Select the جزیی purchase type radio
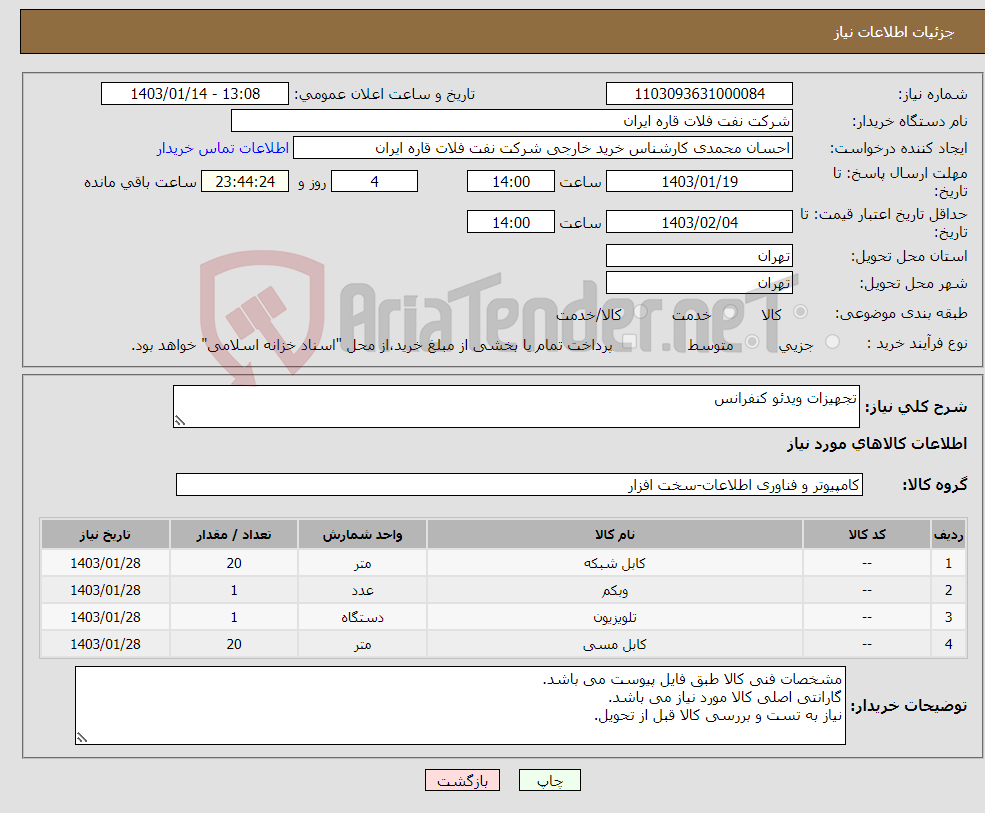Screen dimensions: 985x813 coord(832,342)
